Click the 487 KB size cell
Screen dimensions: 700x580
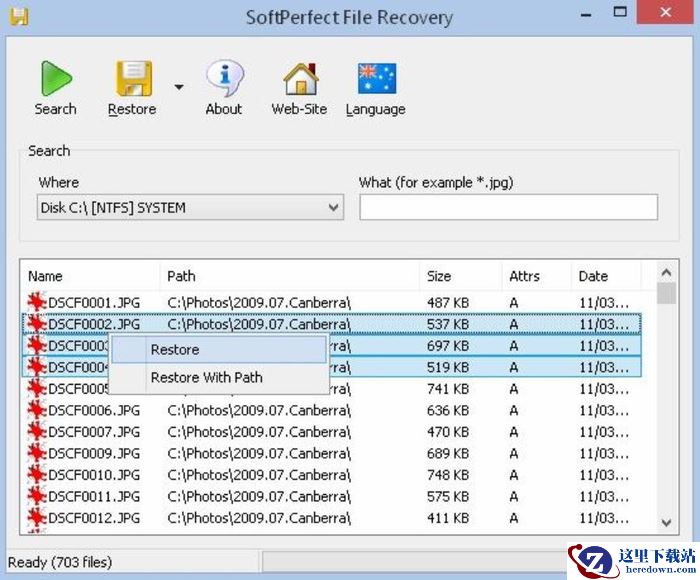pos(448,303)
